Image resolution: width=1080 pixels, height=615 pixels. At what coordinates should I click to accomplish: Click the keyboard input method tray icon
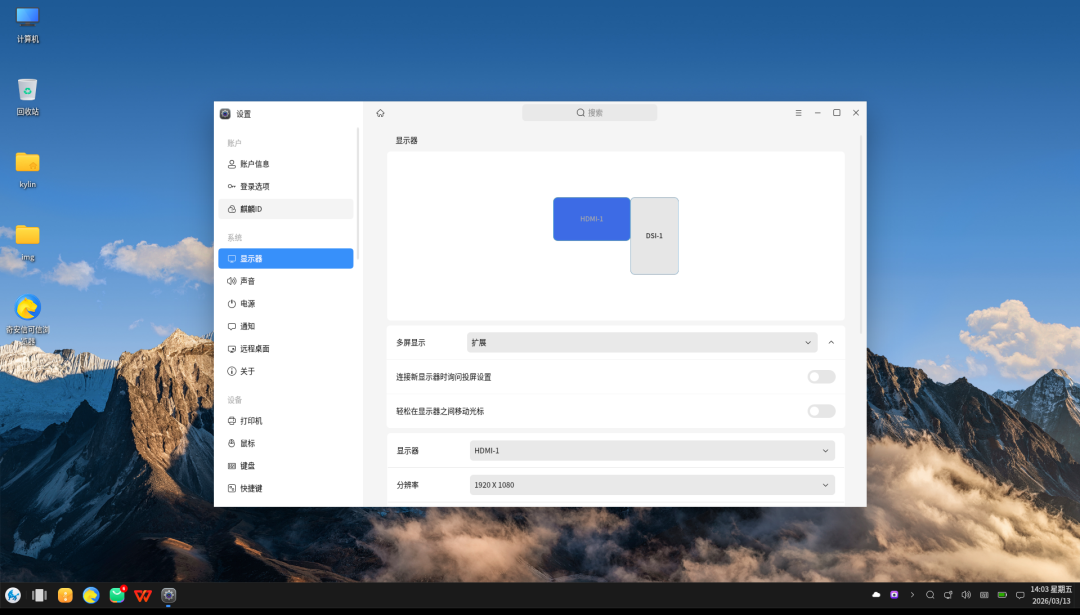tap(984, 594)
